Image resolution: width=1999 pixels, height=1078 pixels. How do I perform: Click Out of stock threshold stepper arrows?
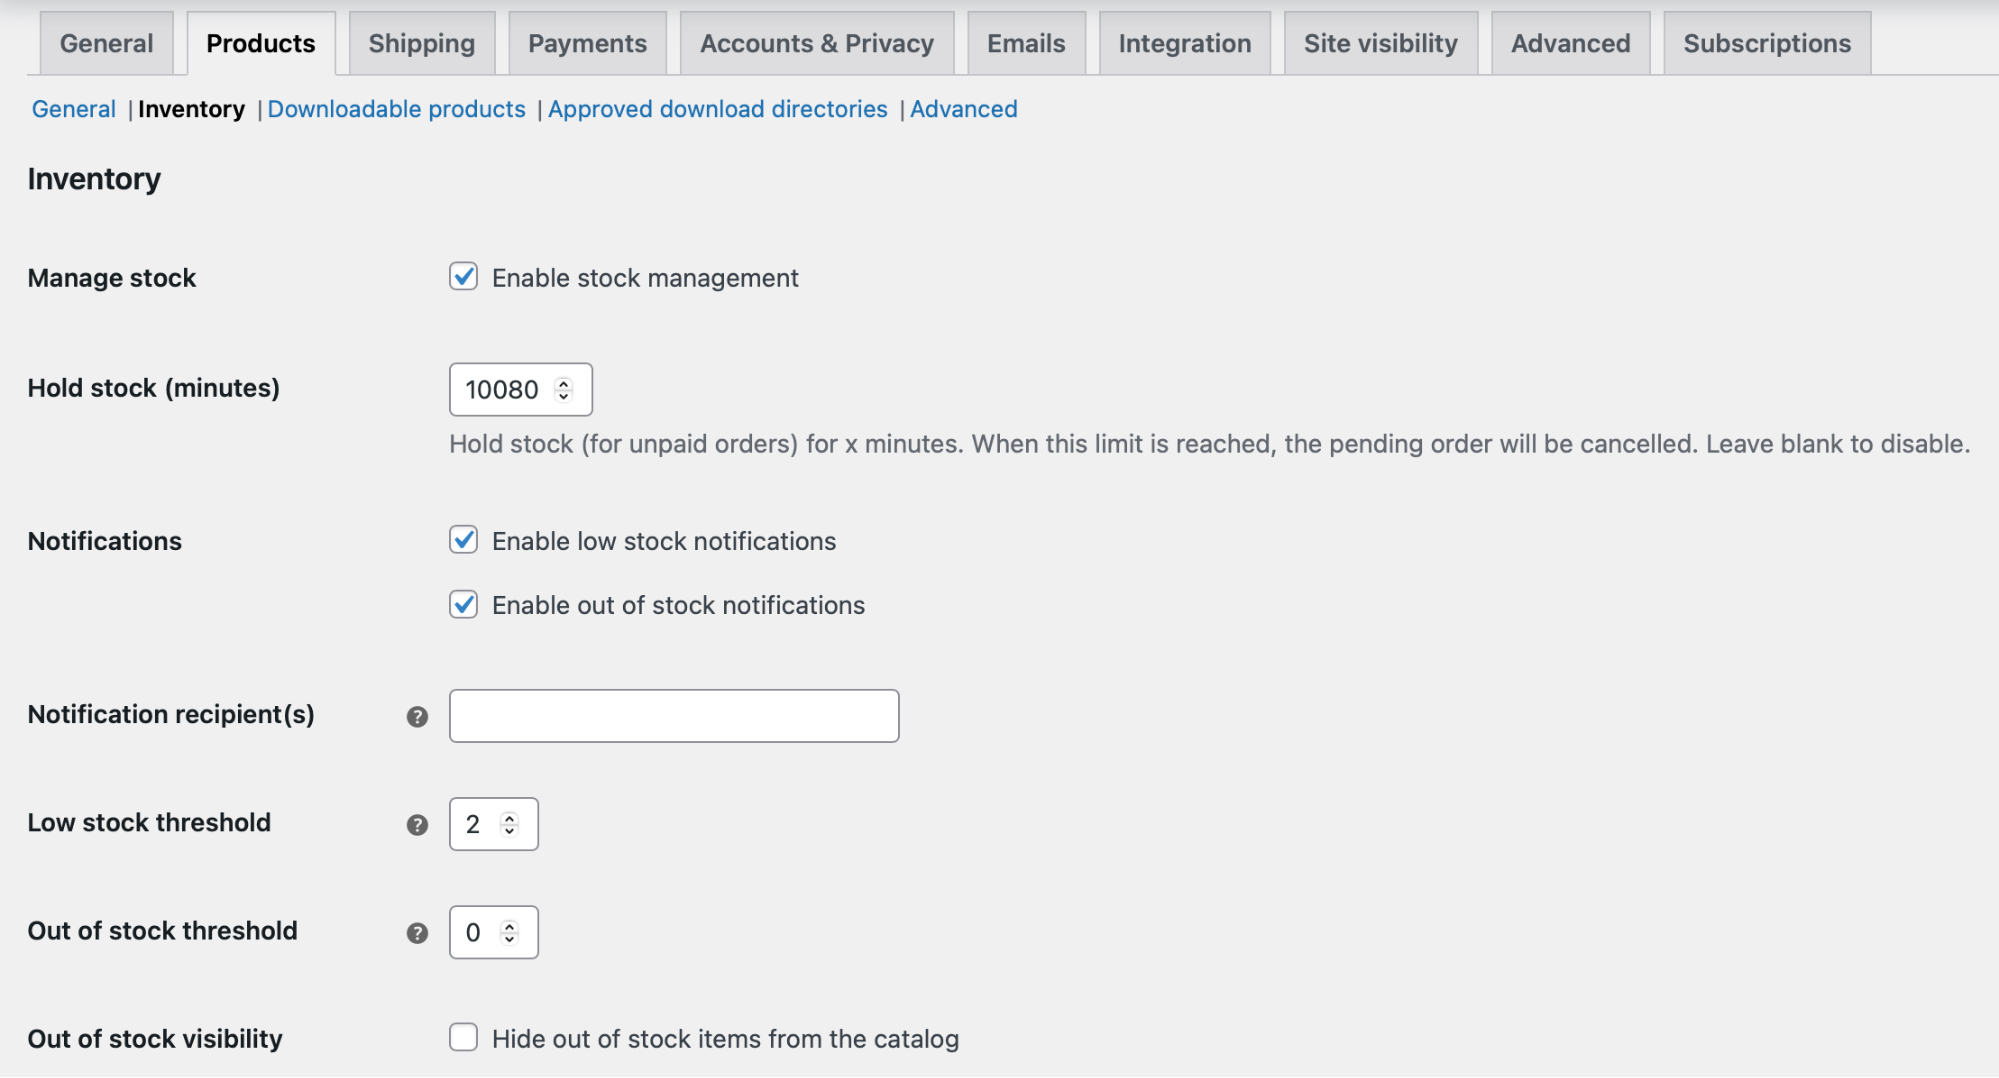pyautogui.click(x=510, y=932)
